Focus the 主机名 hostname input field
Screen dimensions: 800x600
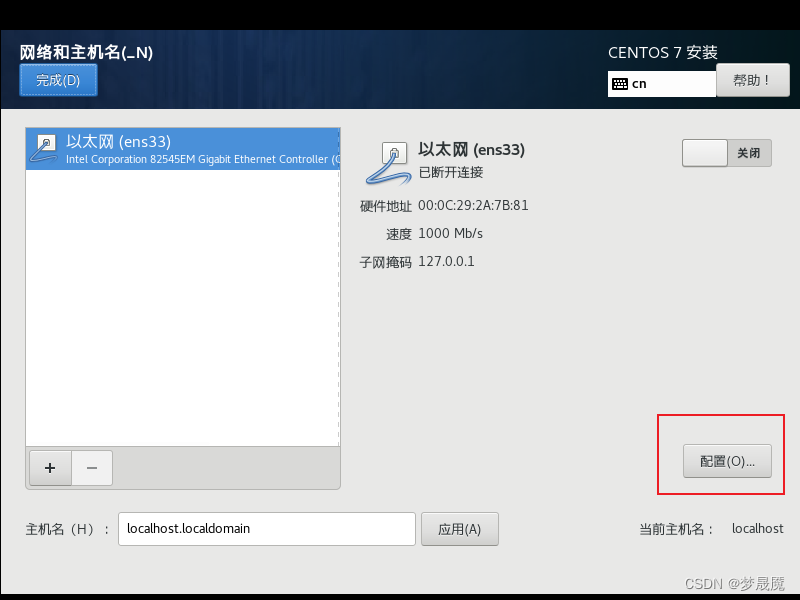pos(267,529)
